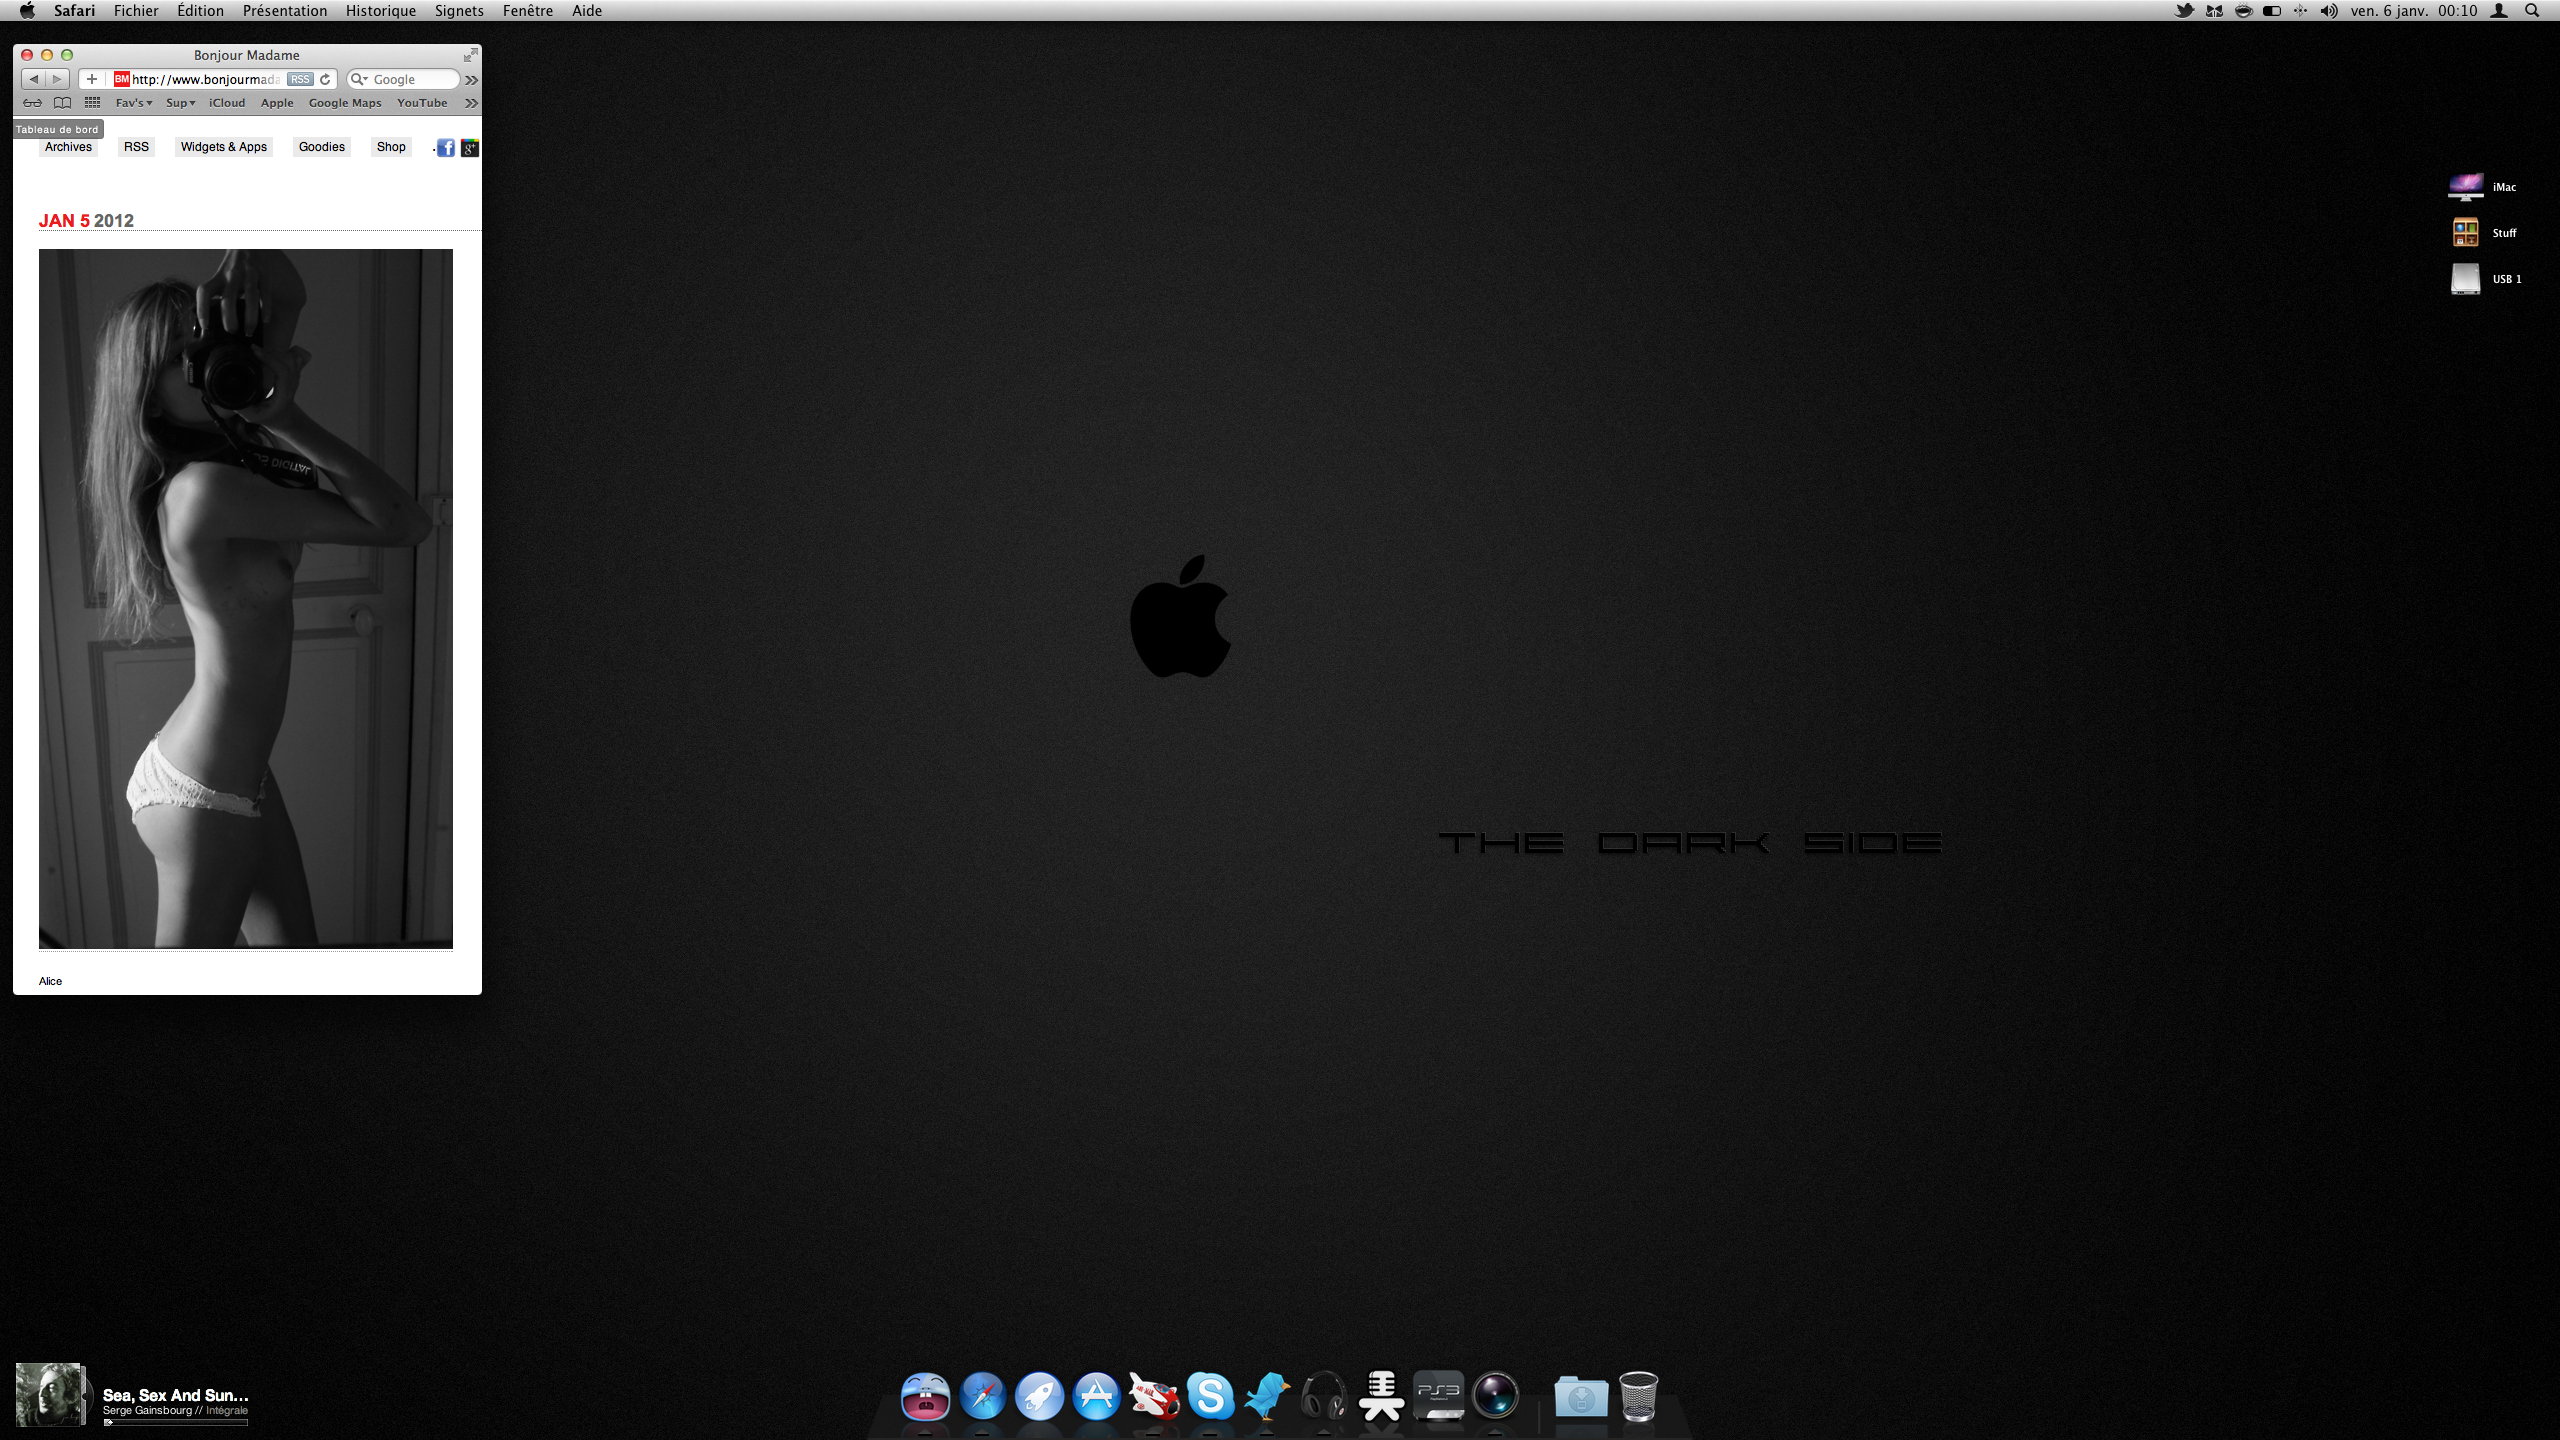
Task: Open the Sup bookmarks dropdown
Action: coord(180,103)
